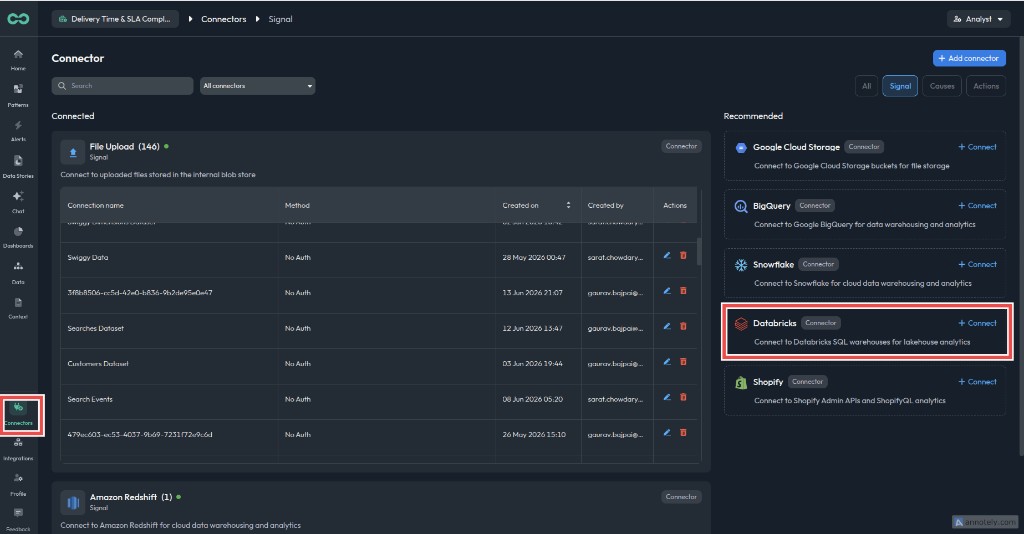The image size is (1024, 534).
Task: Switch to the All filter tab
Action: pyautogui.click(x=866, y=86)
